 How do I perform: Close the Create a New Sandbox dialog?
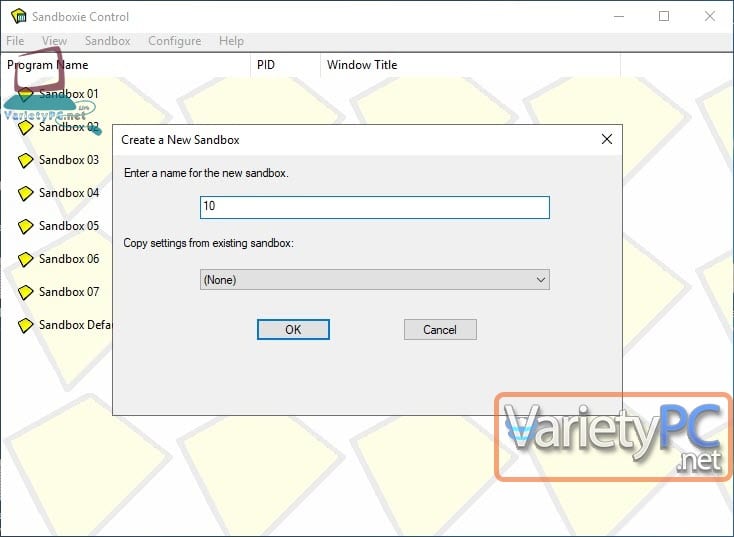point(607,139)
